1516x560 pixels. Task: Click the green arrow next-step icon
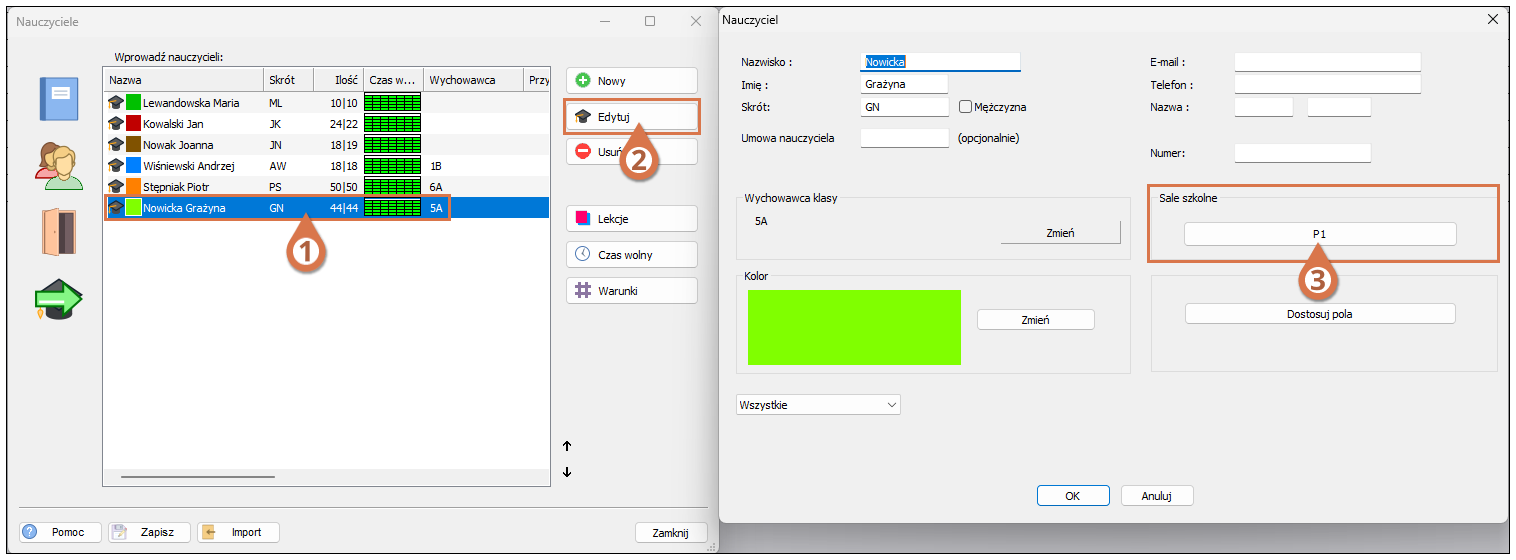(58, 300)
